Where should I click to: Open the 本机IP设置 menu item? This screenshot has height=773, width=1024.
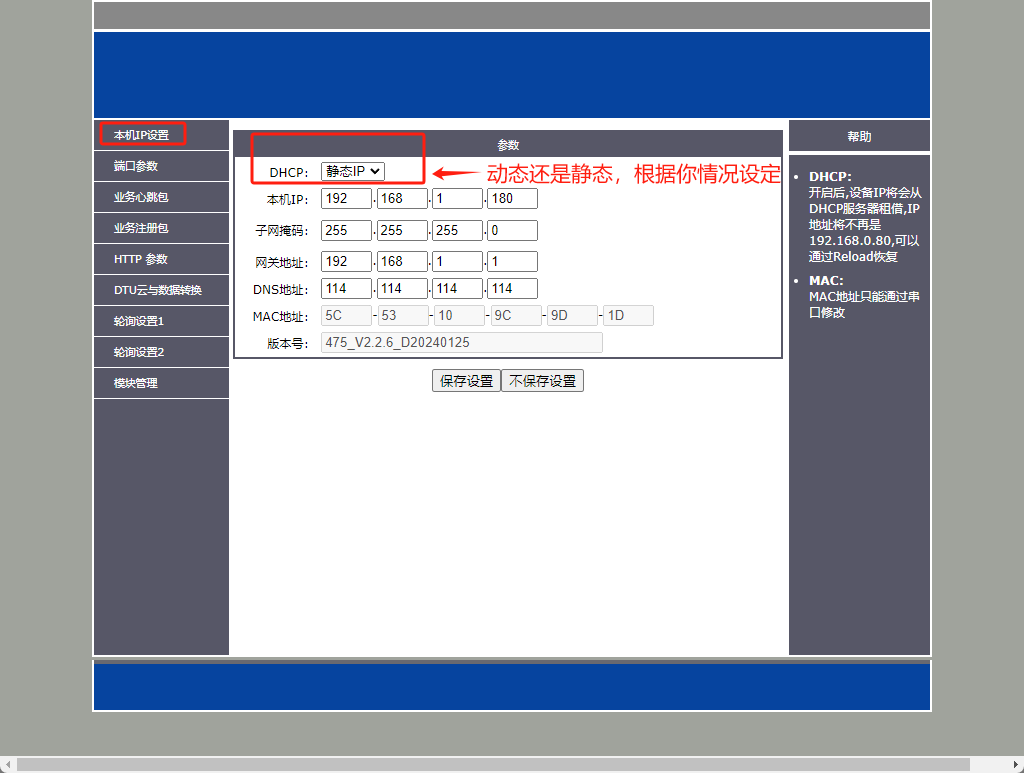[x=141, y=135]
